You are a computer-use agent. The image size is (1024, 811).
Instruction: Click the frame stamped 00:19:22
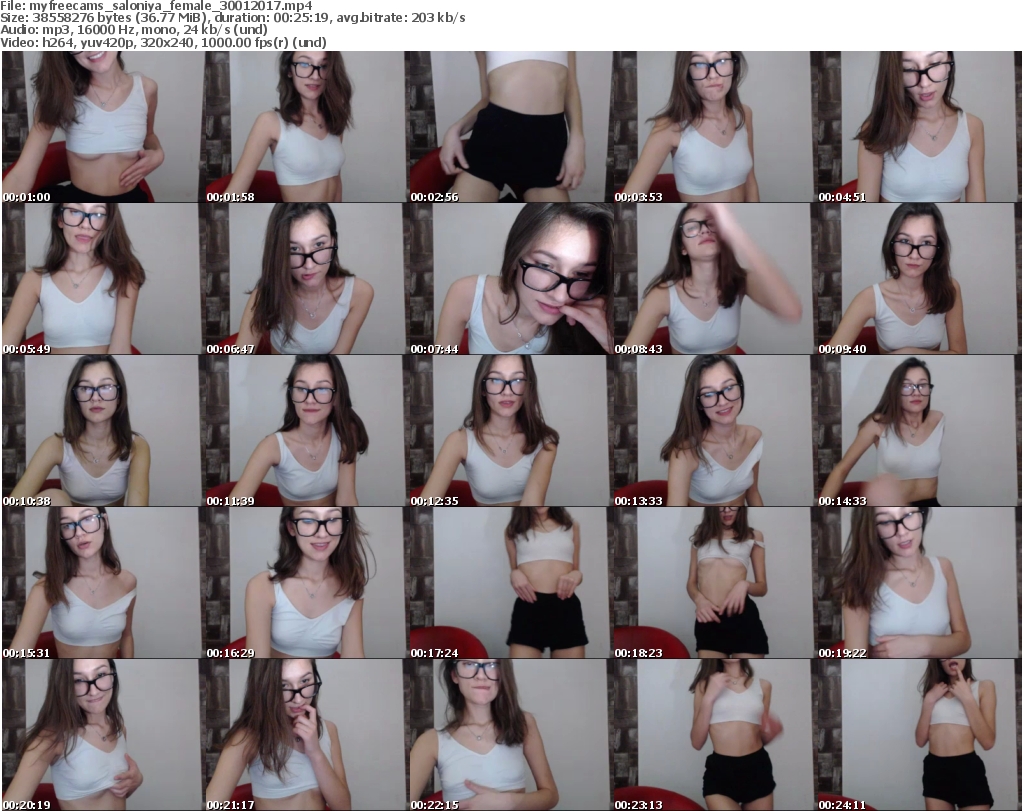point(918,583)
